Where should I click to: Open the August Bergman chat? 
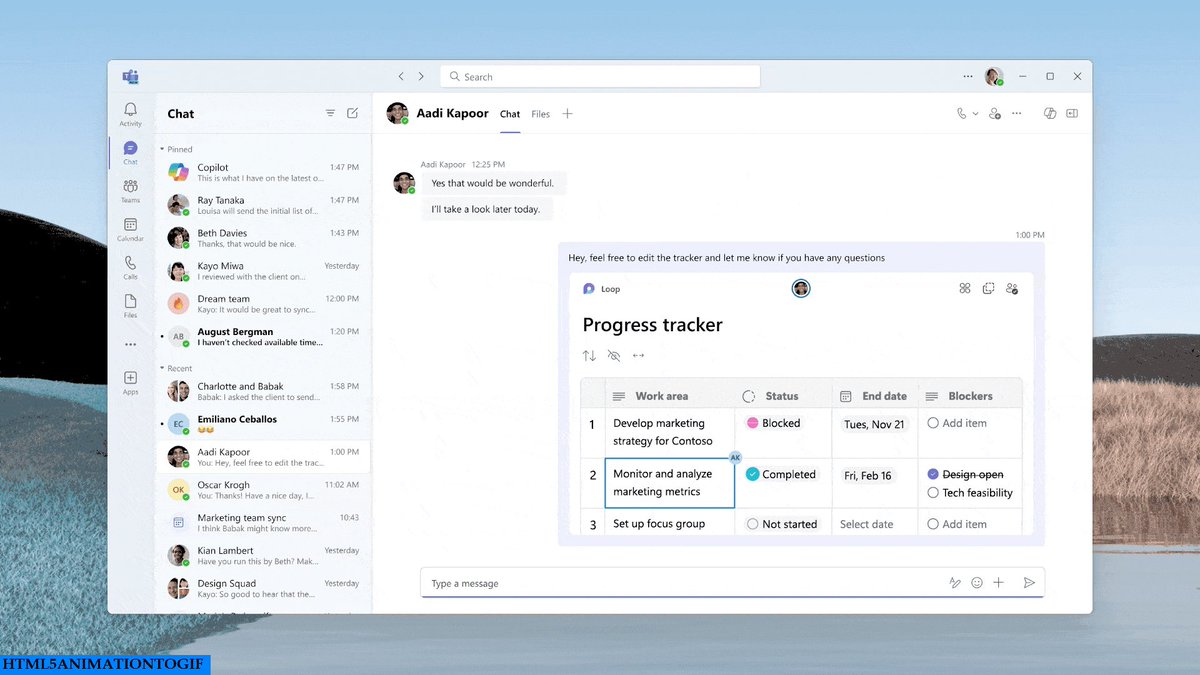(x=263, y=337)
